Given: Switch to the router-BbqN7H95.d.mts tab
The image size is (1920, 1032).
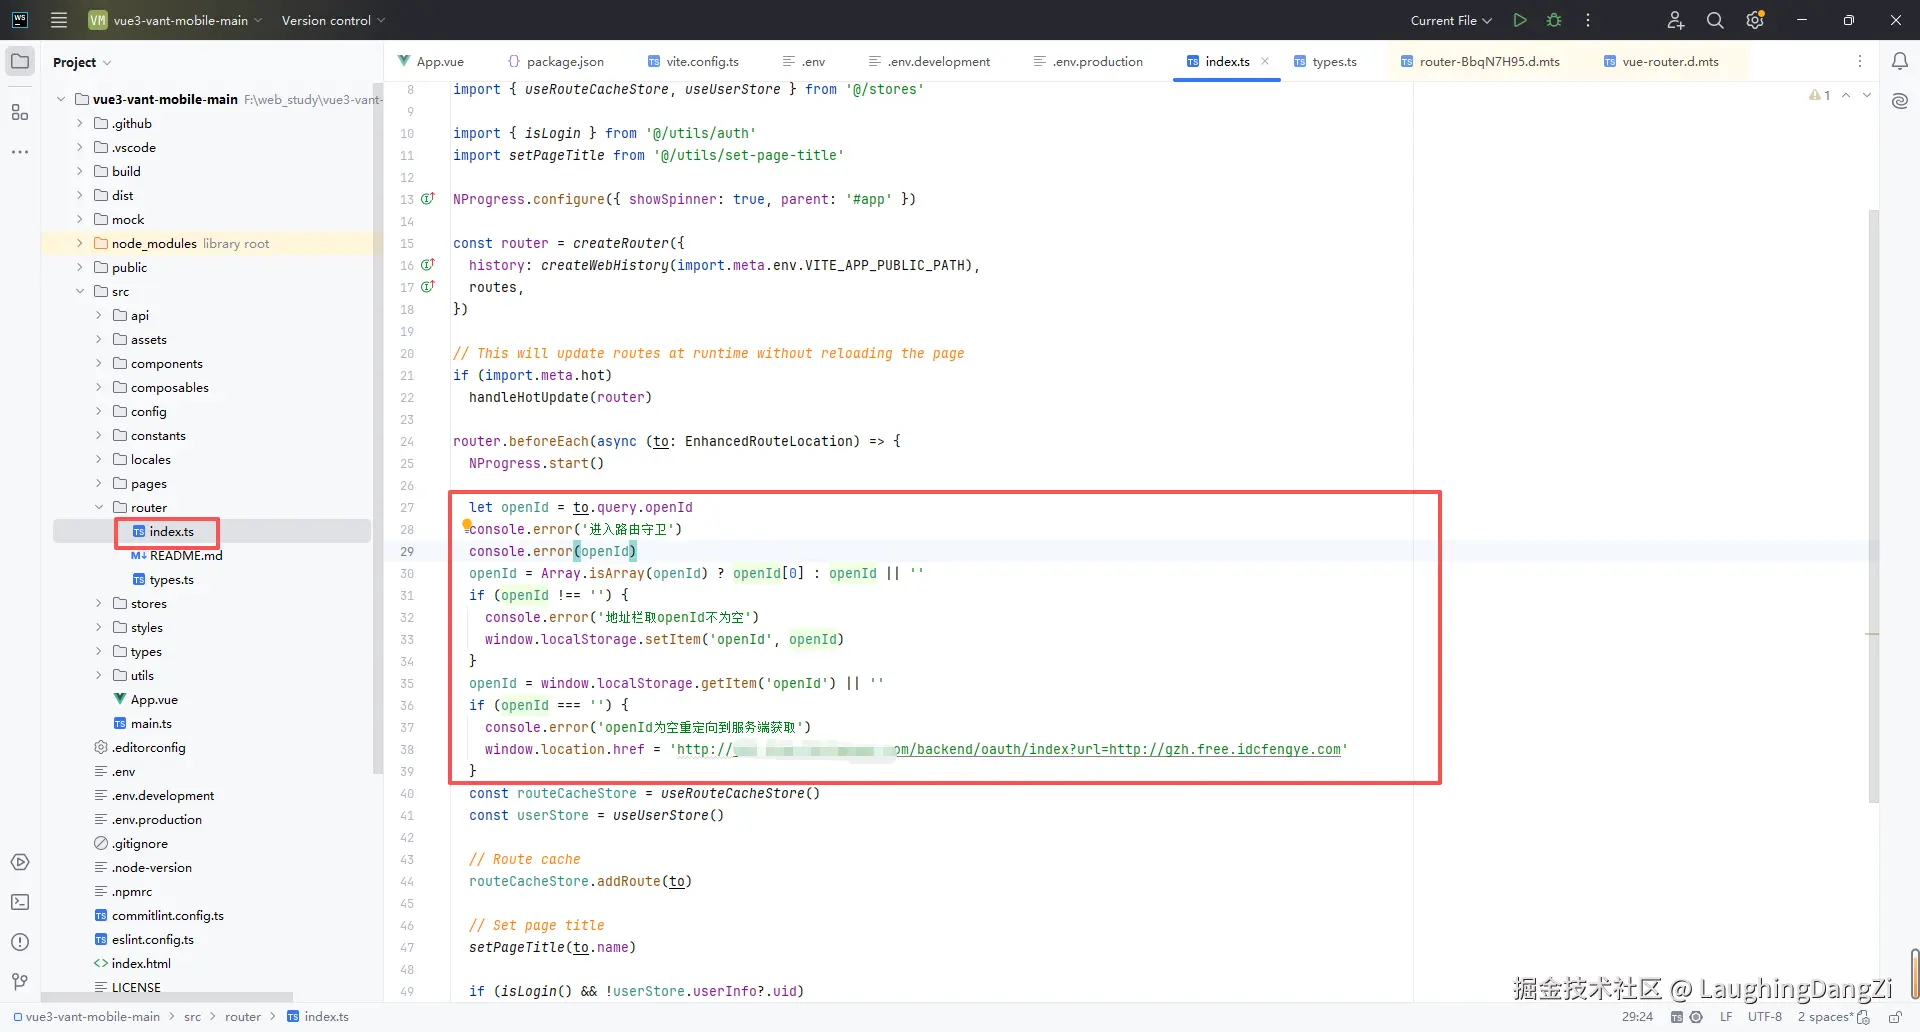Looking at the screenshot, I should (x=1480, y=61).
